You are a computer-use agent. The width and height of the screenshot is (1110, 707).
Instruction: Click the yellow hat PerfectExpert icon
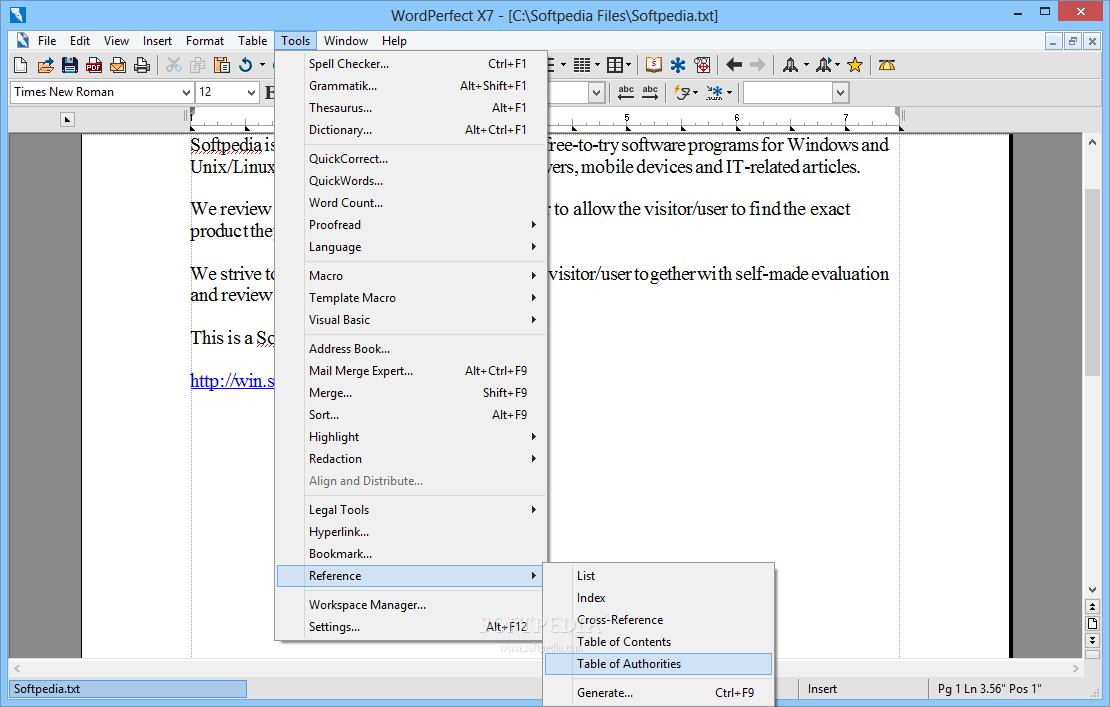887,65
